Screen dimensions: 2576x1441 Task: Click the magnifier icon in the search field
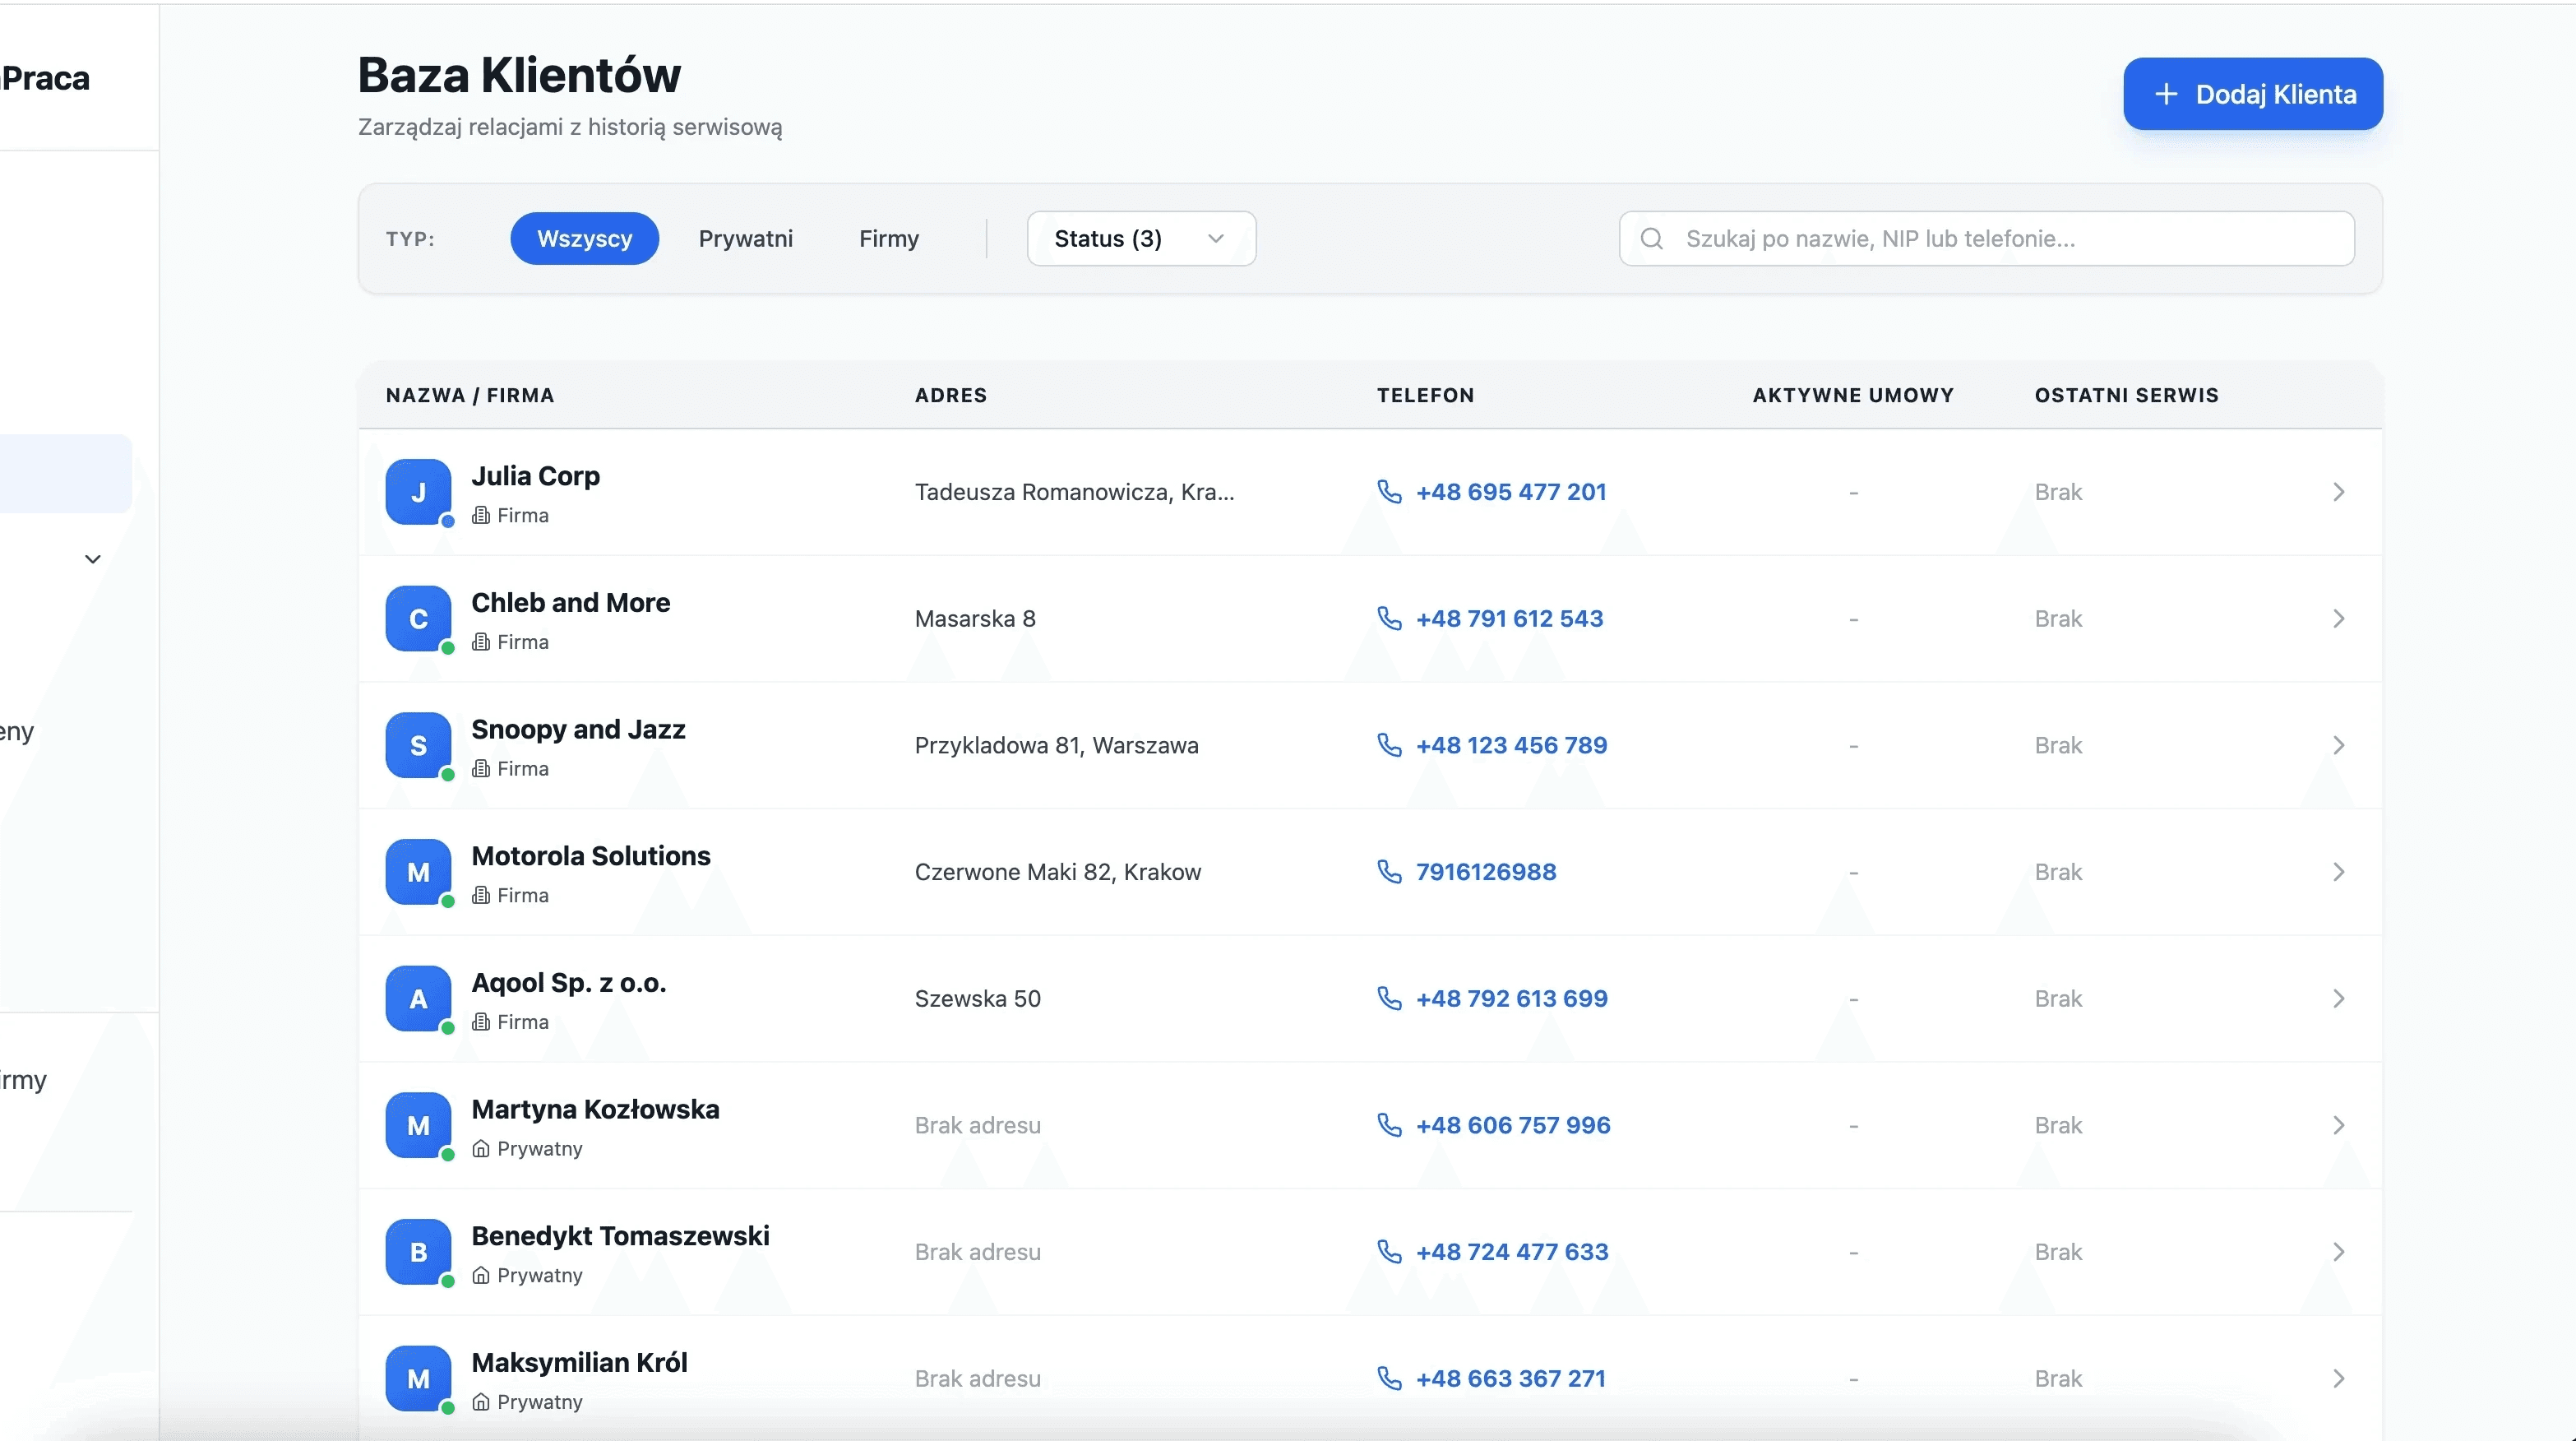coord(1651,239)
